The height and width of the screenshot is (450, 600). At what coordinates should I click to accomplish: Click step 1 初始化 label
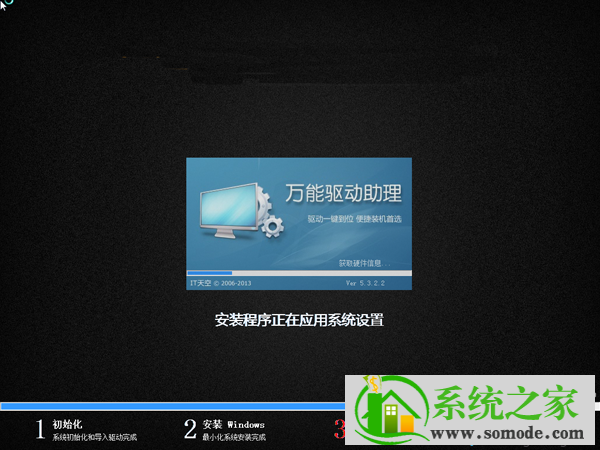coord(67,424)
